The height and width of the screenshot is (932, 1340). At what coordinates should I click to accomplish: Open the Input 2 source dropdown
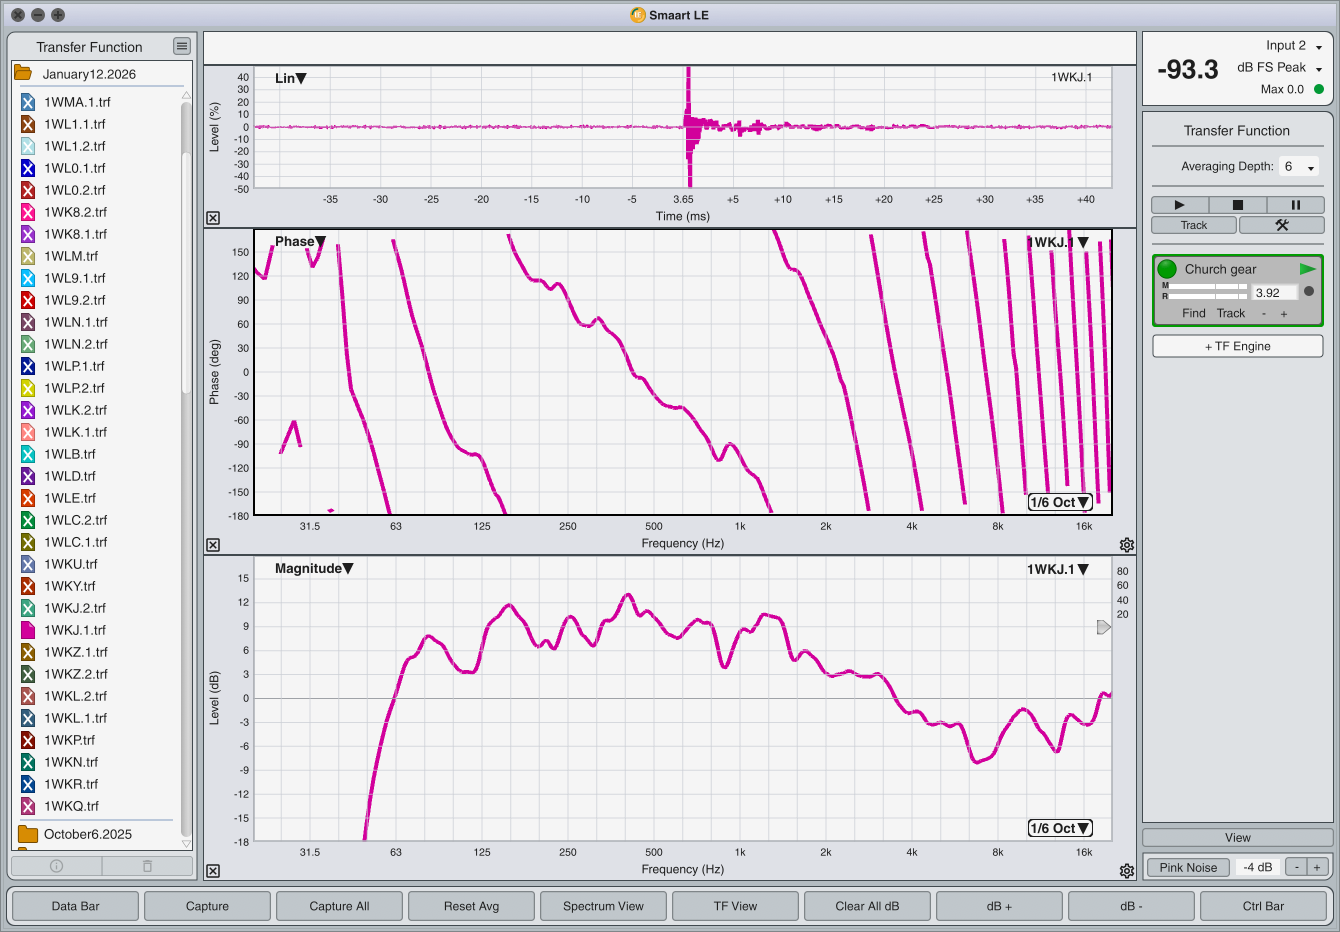(1294, 46)
